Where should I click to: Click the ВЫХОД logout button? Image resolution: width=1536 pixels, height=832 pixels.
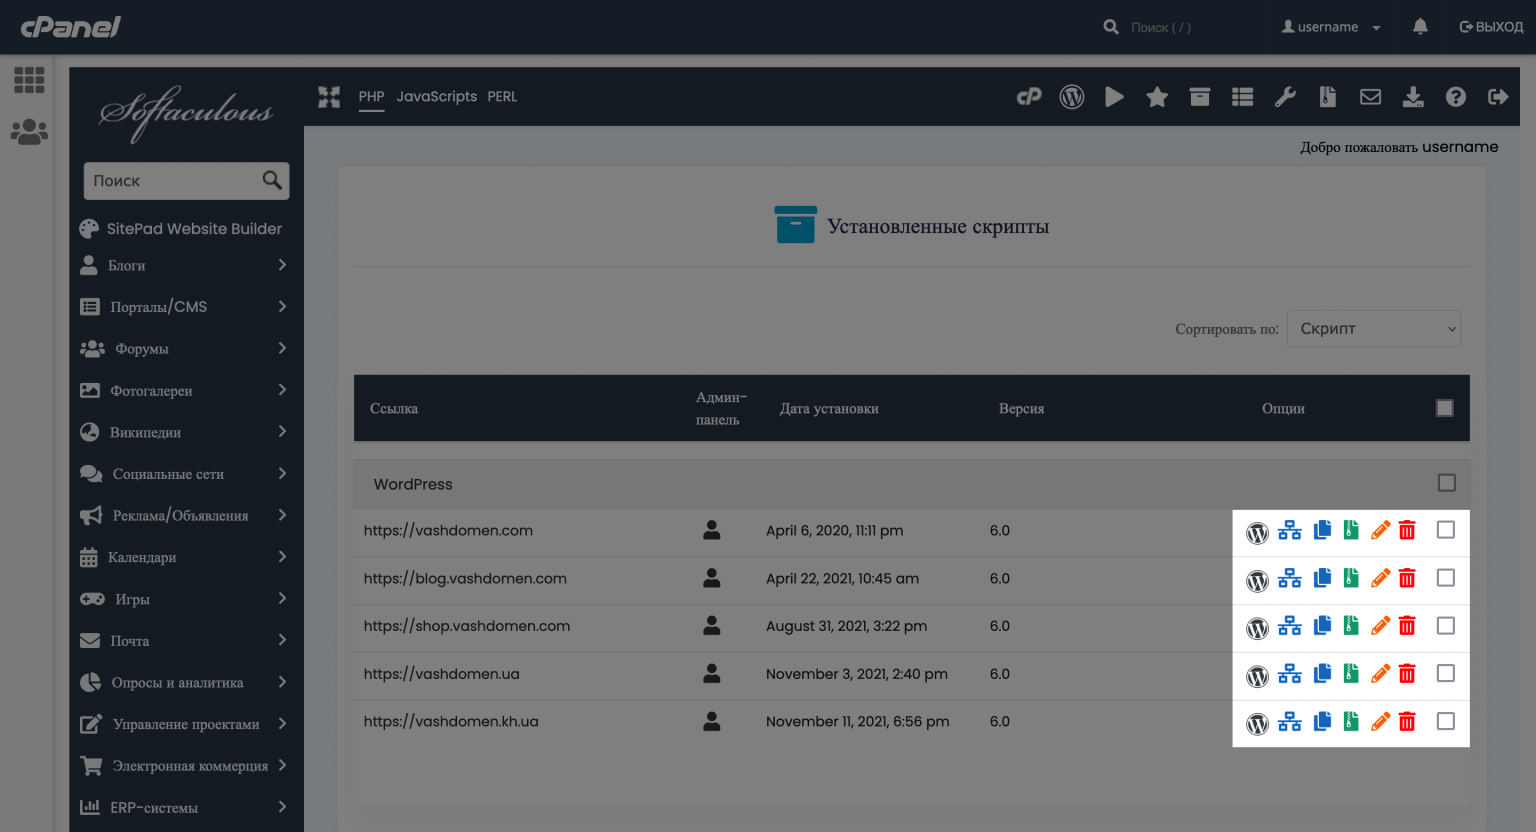pos(1491,27)
